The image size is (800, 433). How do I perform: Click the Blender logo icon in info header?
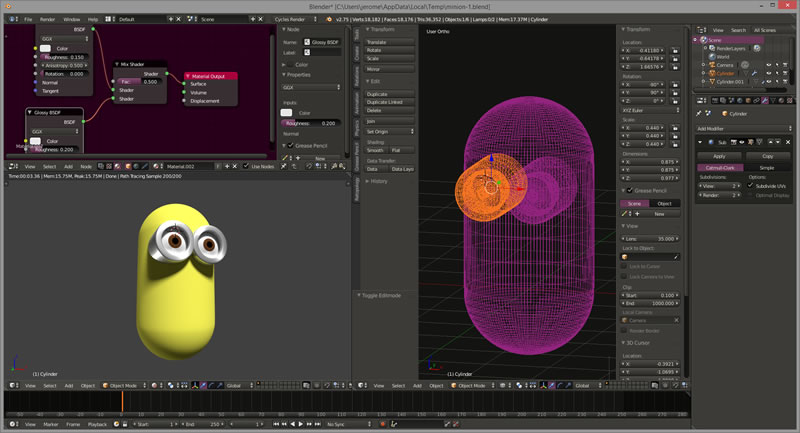point(329,19)
